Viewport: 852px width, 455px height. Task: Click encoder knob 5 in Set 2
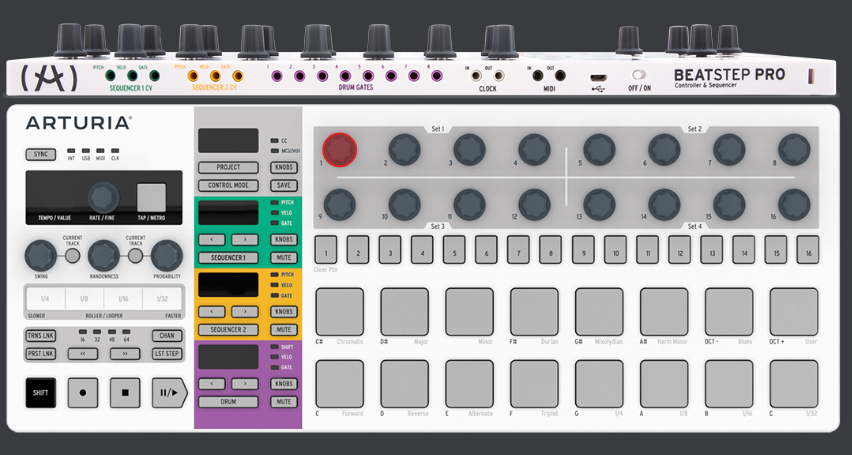click(599, 149)
